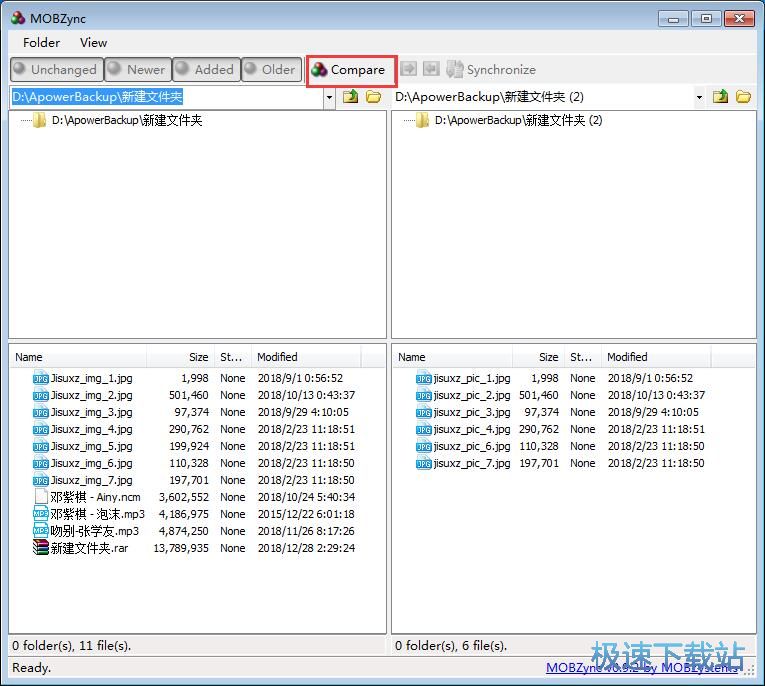The width and height of the screenshot is (765, 686).
Task: Select the left tree folder 新建文件夹
Action: pyautogui.click(x=127, y=120)
